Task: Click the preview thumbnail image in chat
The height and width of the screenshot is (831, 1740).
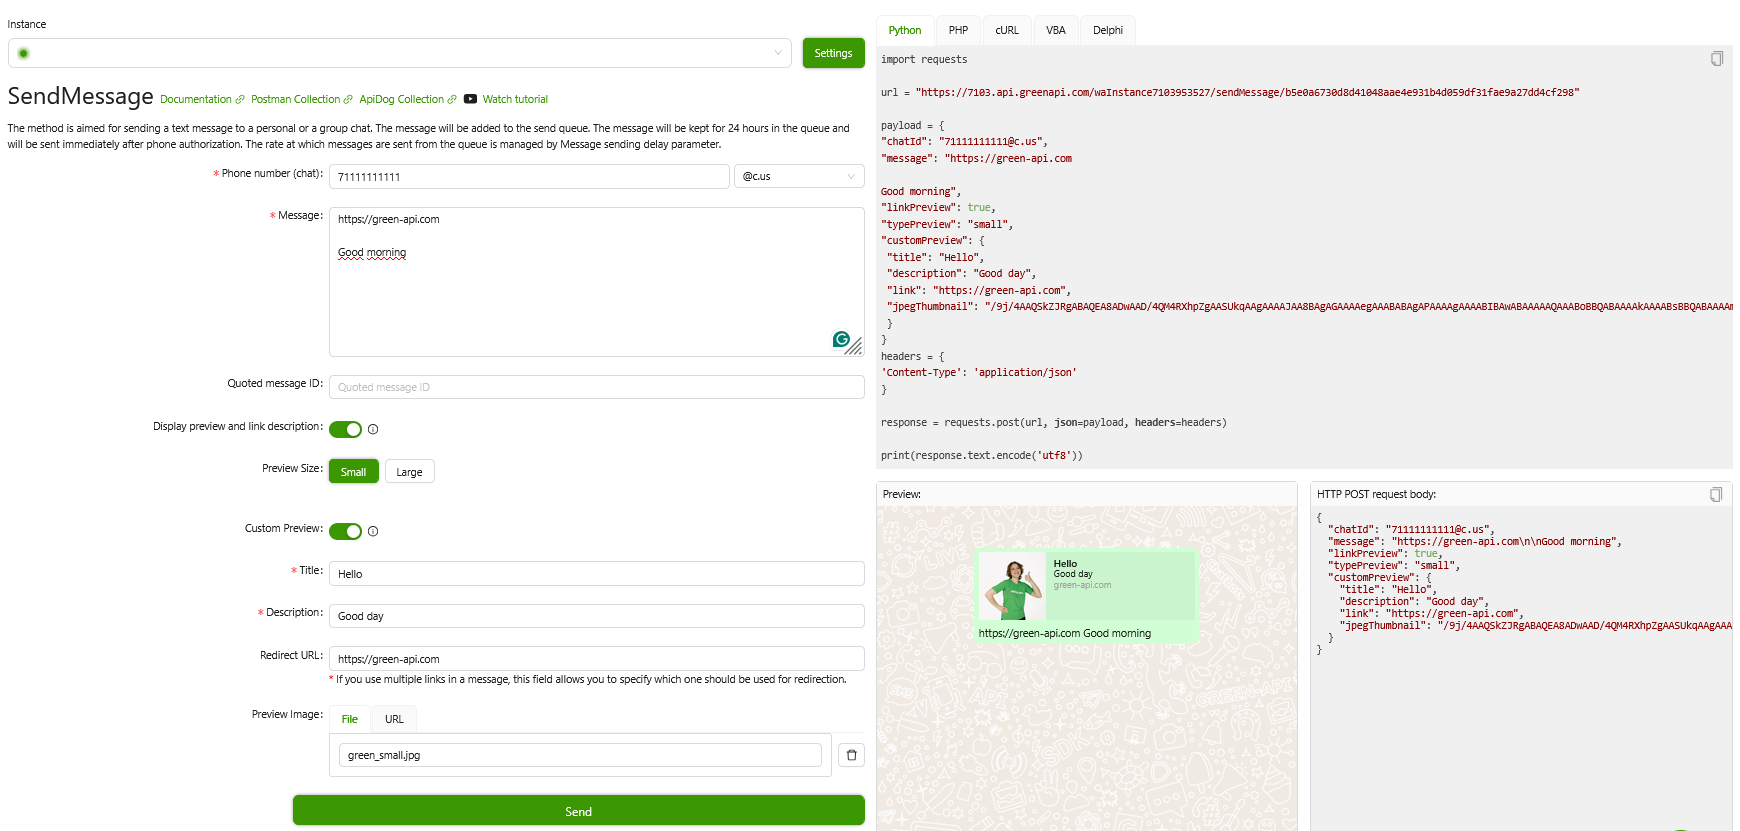Action: [1012, 586]
